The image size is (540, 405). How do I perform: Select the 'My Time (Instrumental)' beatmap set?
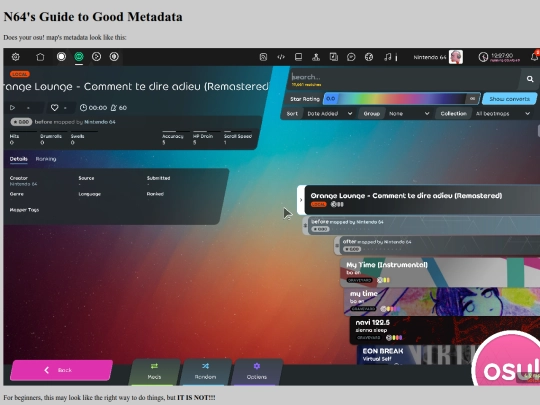pyautogui.click(x=440, y=272)
